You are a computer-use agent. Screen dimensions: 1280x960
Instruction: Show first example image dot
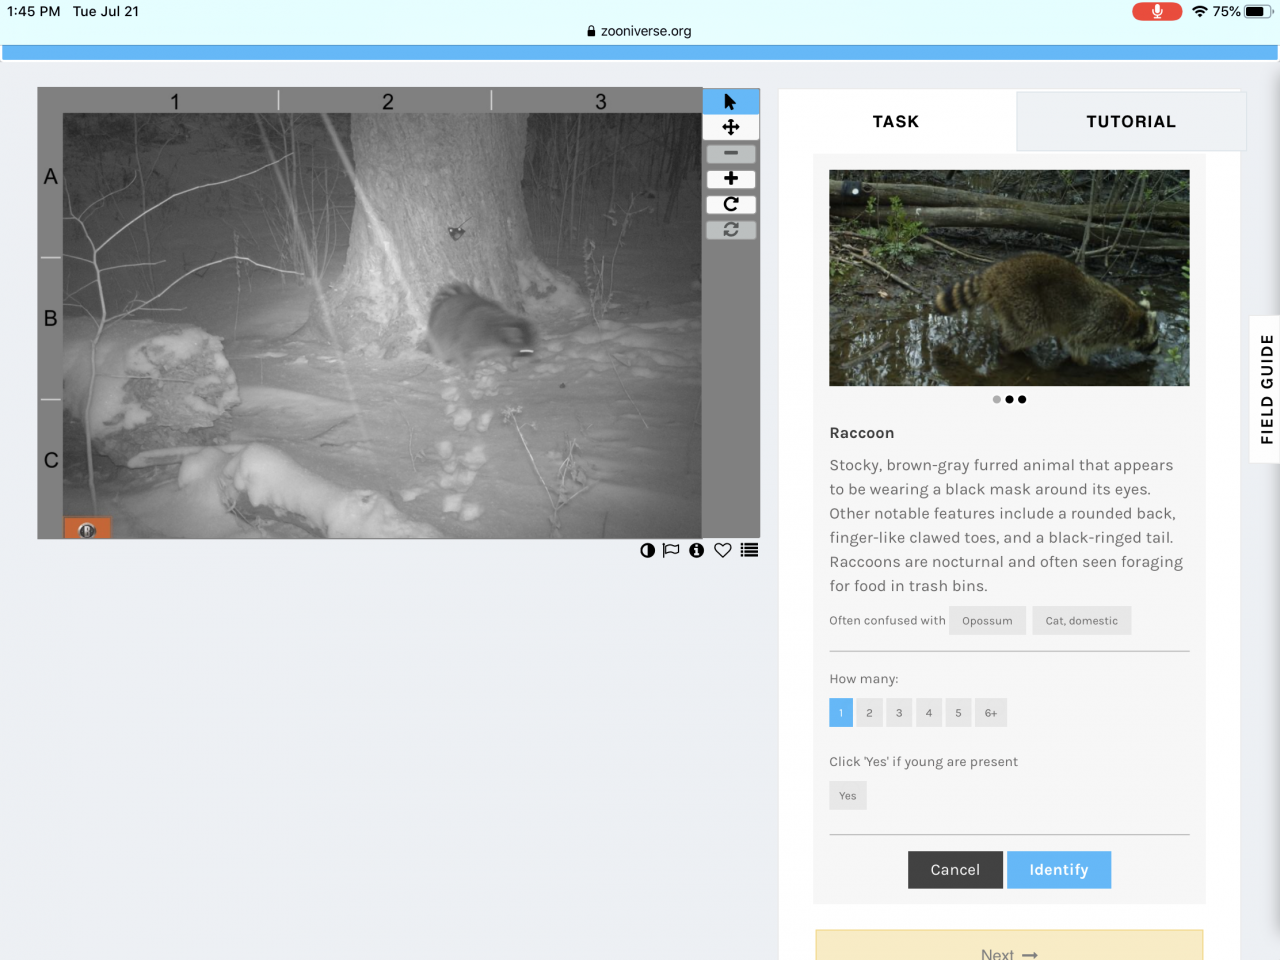996,400
